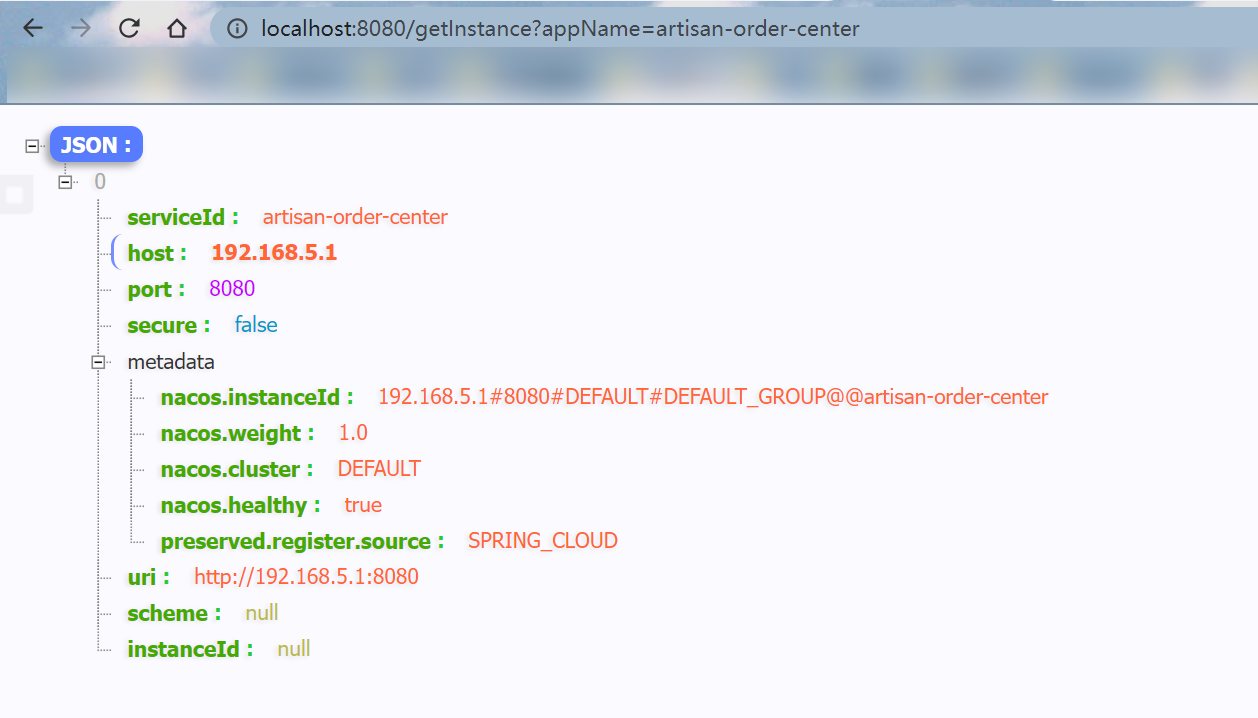Click the nacos.healthy value true
Image resolution: width=1258 pixels, height=718 pixels.
click(x=363, y=505)
